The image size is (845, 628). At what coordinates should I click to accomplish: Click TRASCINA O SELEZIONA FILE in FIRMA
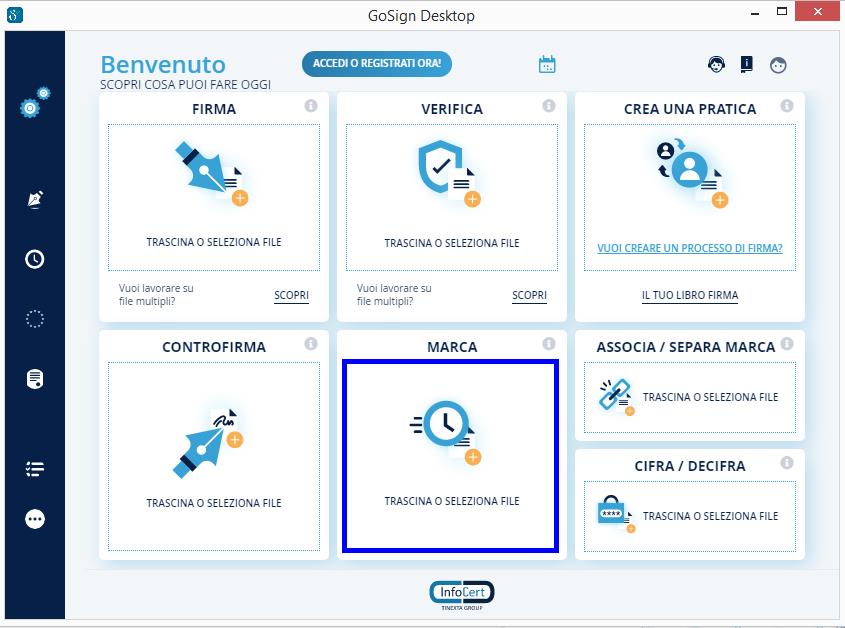point(214,242)
